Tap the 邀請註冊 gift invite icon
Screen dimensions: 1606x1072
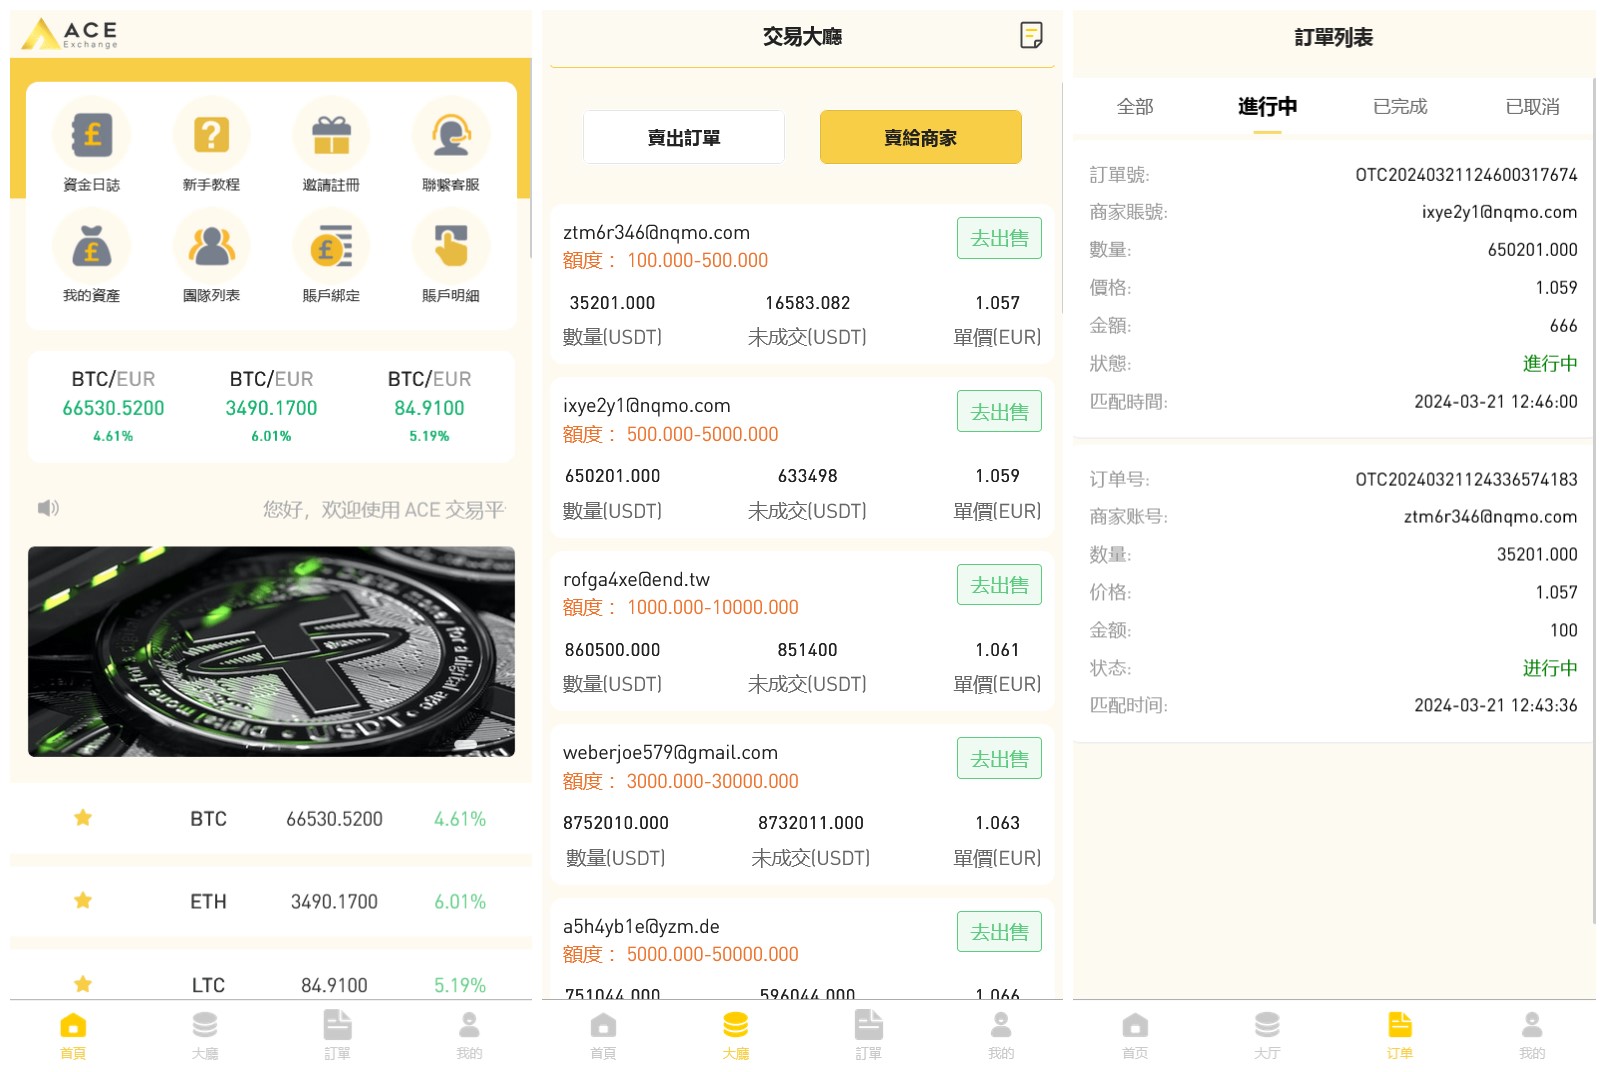331,135
